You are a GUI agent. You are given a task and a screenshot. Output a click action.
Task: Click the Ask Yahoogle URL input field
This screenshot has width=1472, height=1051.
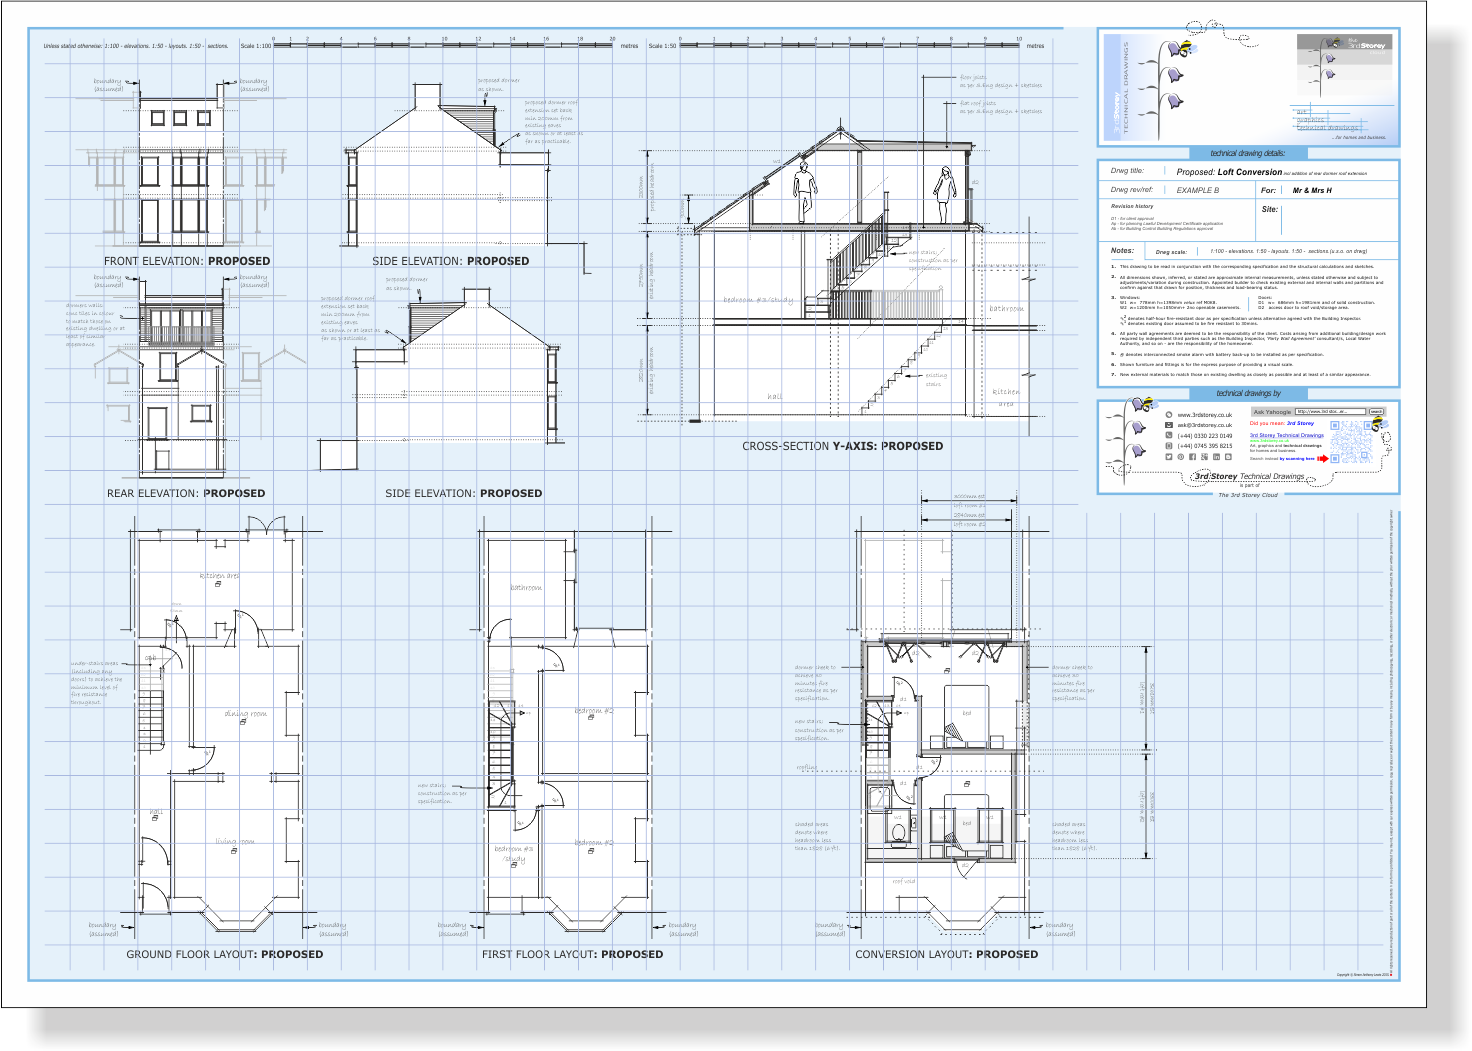[1330, 412]
